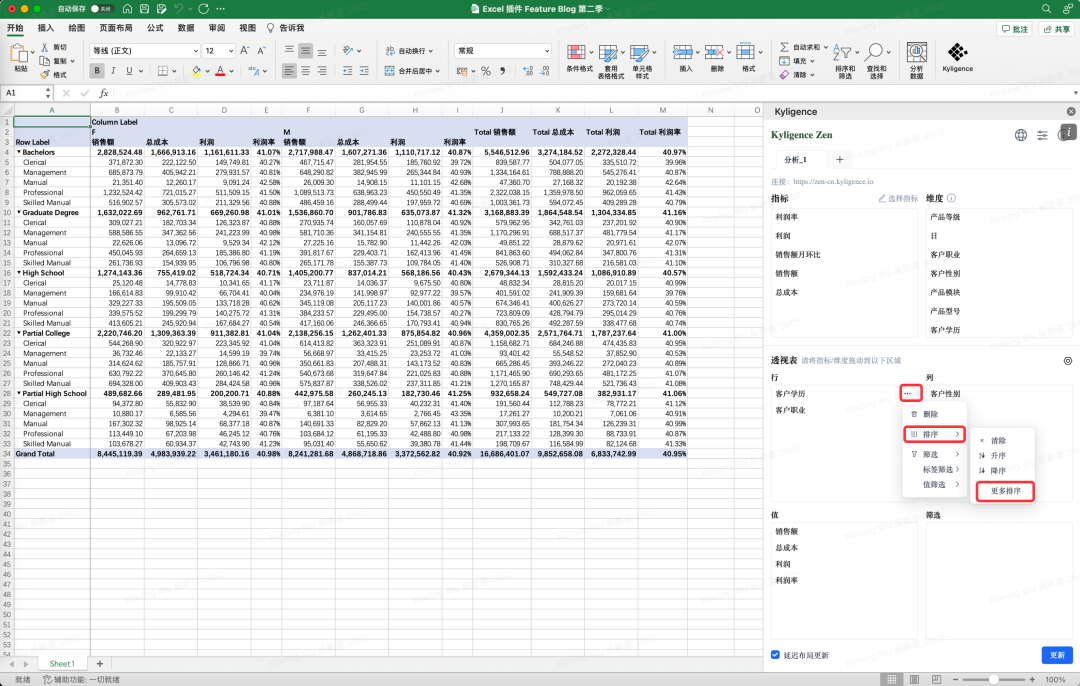The height and width of the screenshot is (686, 1080).
Task: Uncheck the 延迟布局更新 checkbox
Action: click(x=776, y=655)
